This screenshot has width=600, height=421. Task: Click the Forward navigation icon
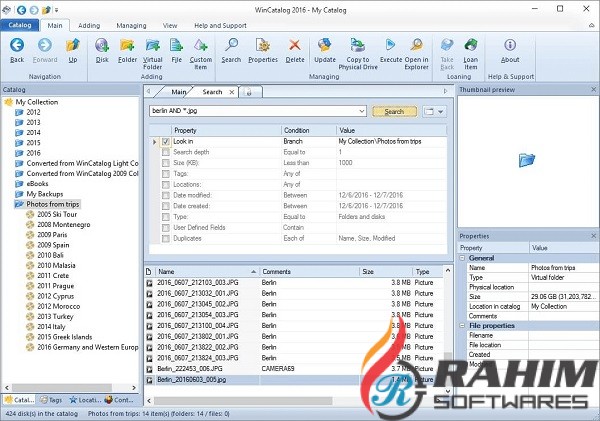click(45, 46)
